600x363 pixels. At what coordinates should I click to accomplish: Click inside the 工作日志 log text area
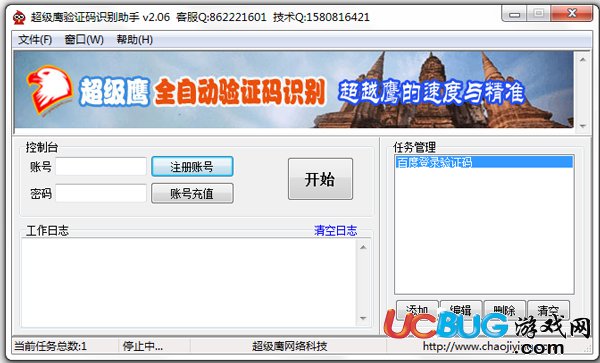pos(189,282)
